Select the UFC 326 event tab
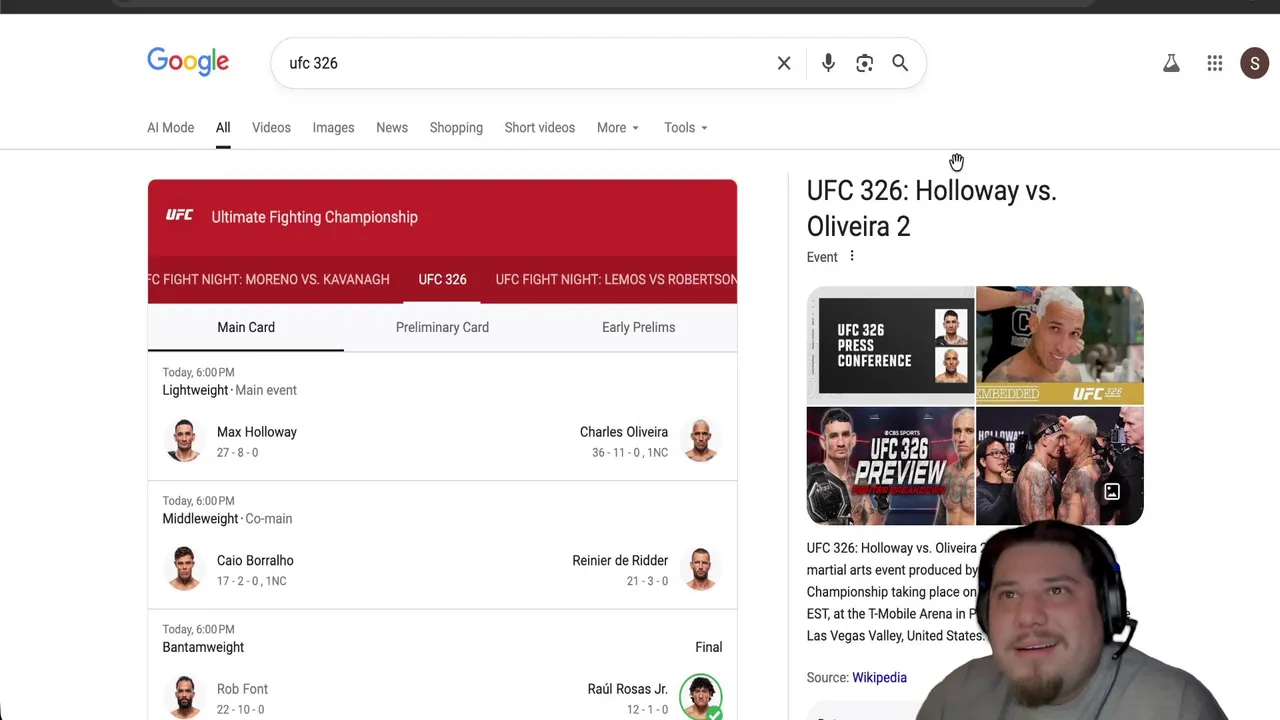This screenshot has height=720, width=1280. click(x=442, y=279)
